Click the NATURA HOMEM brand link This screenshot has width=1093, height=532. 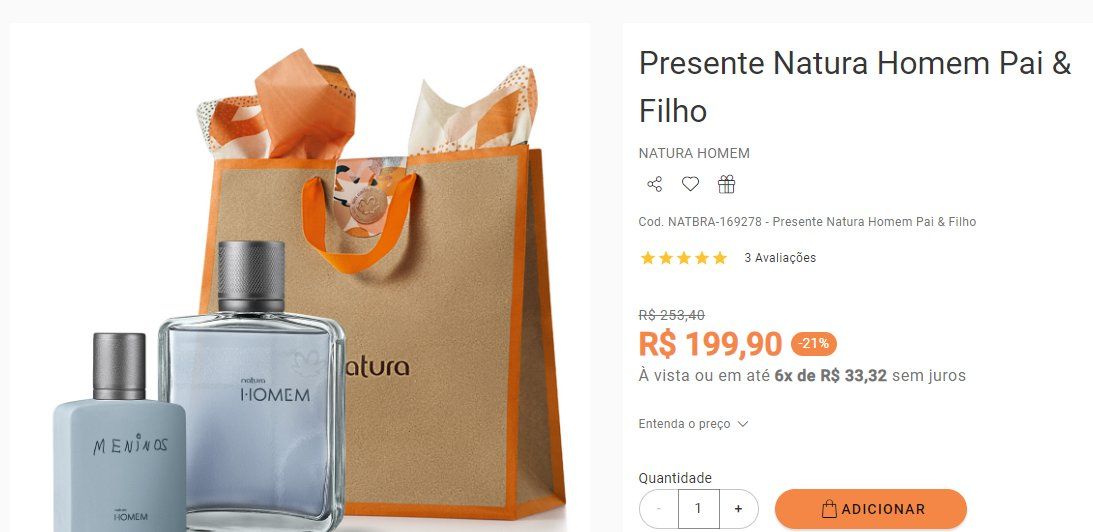[x=694, y=153]
